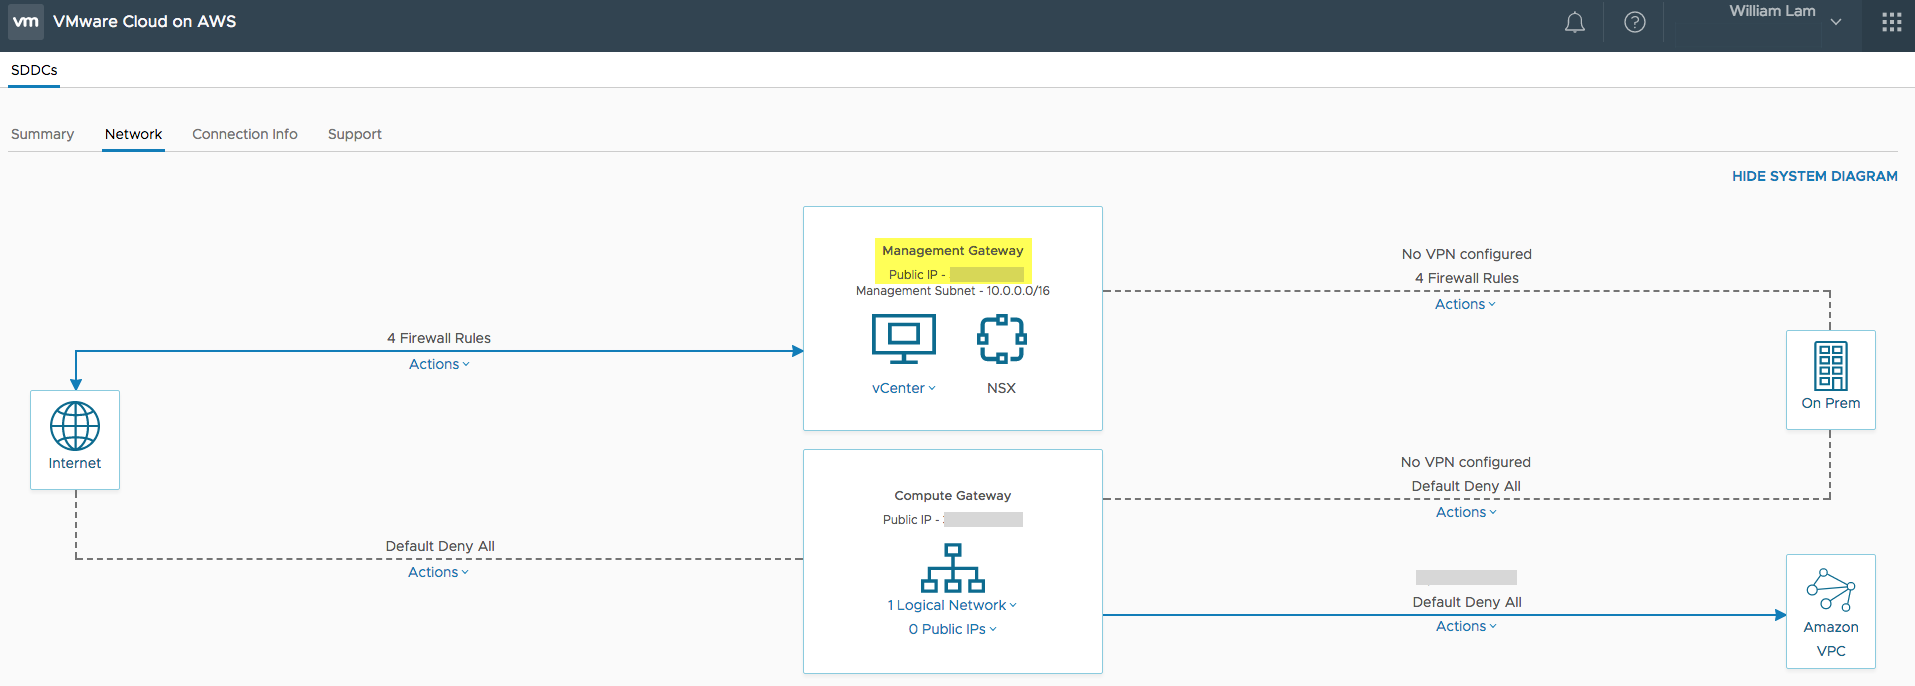This screenshot has width=1915, height=686.
Task: Expand the vCenter dropdown
Action: pyautogui.click(x=903, y=388)
